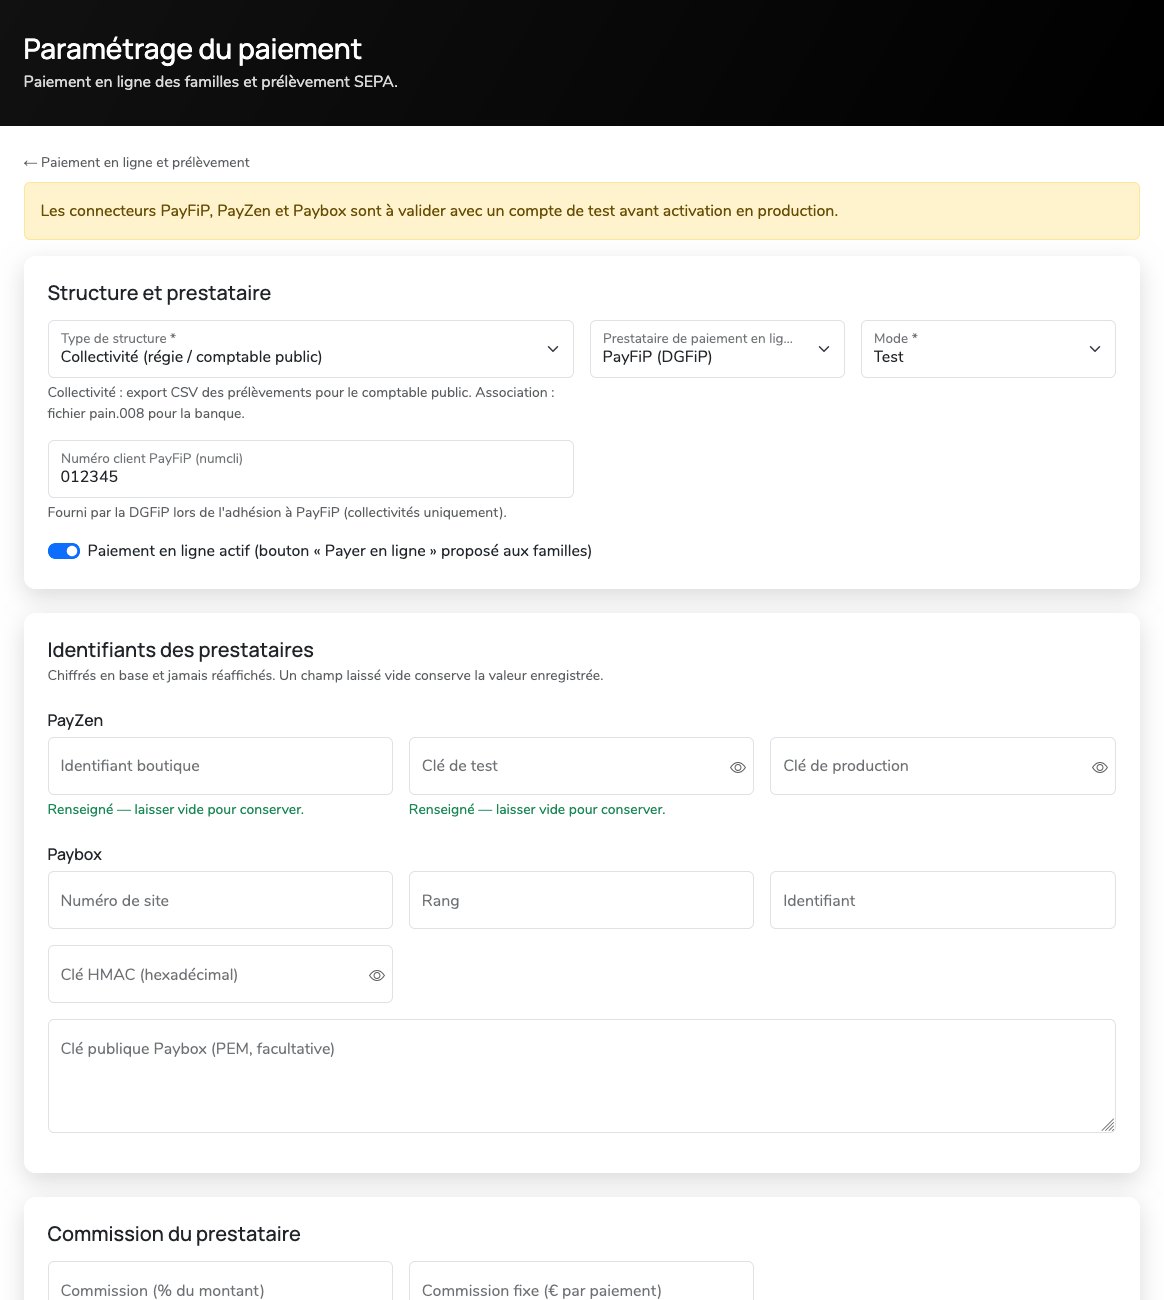Click the Paybox section label

coord(75,854)
